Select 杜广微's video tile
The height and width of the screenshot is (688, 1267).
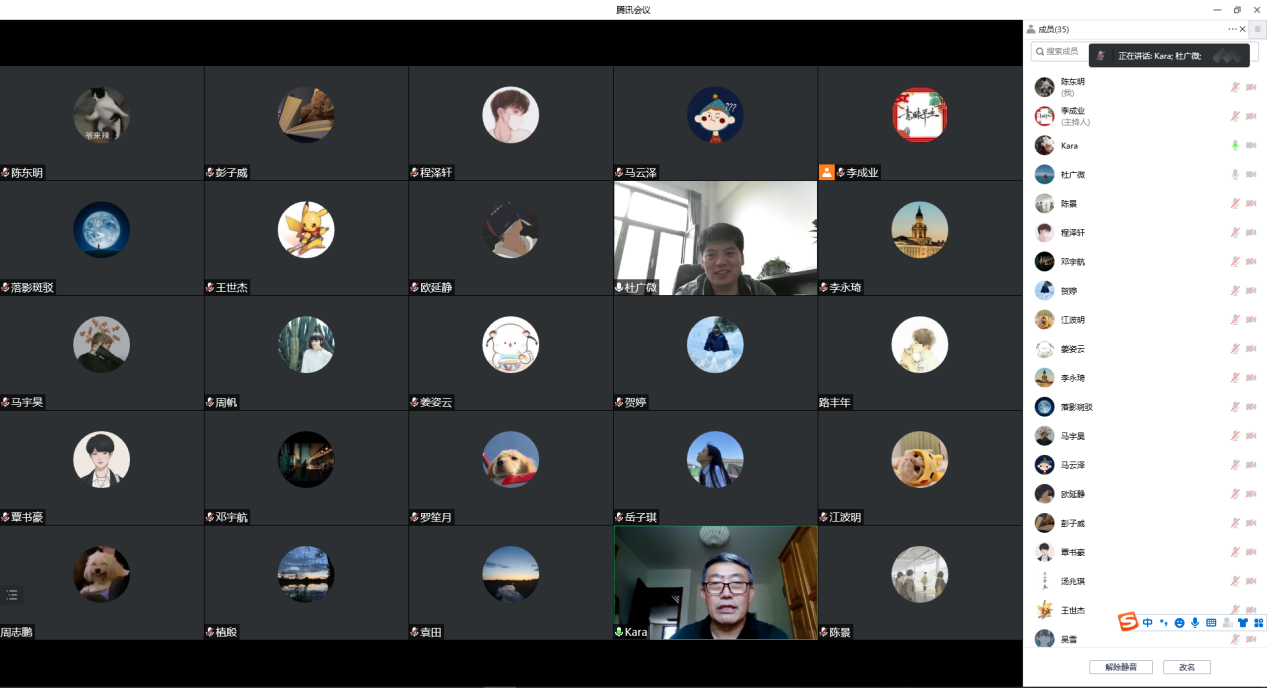click(715, 238)
